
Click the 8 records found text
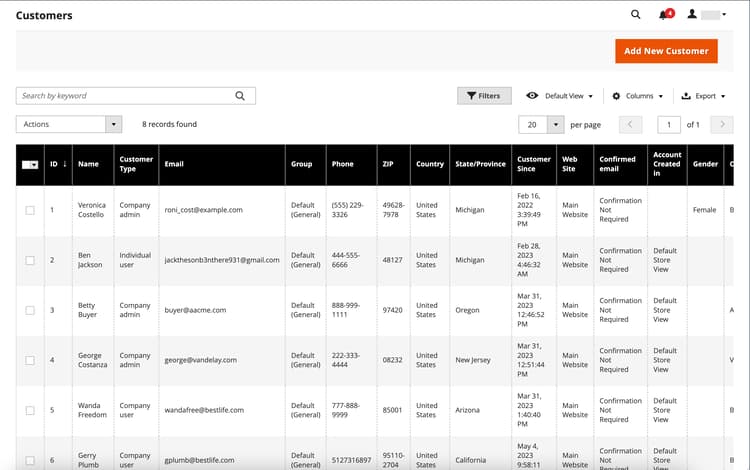click(x=169, y=124)
